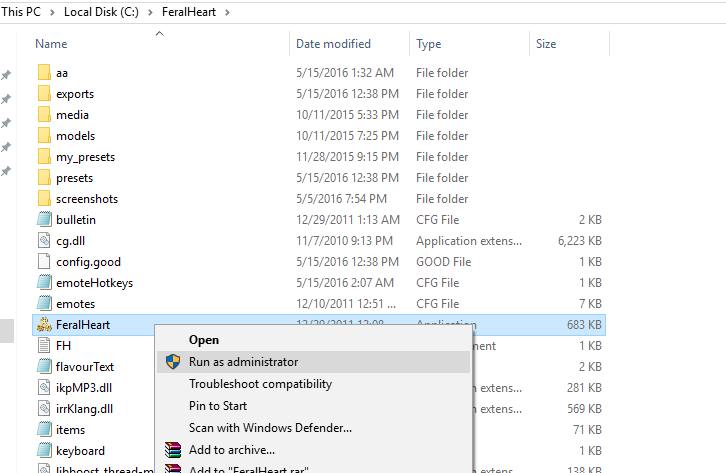
Task: Select the ikpMP3.dll file icon
Action: tap(44, 388)
